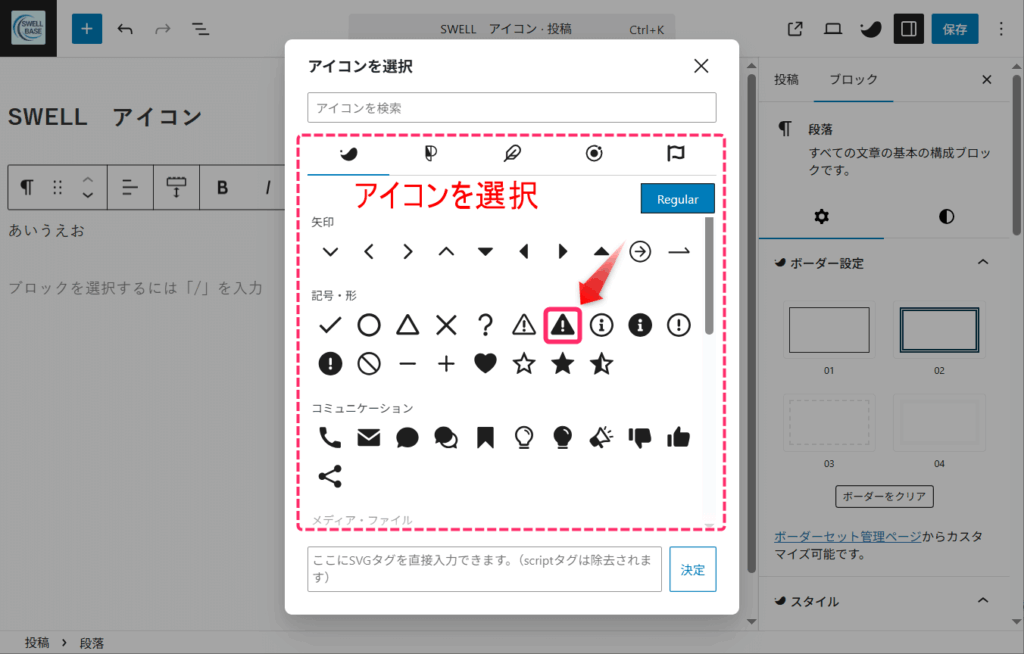
Task: Select the chevron-down arrow icon
Action: 330,252
